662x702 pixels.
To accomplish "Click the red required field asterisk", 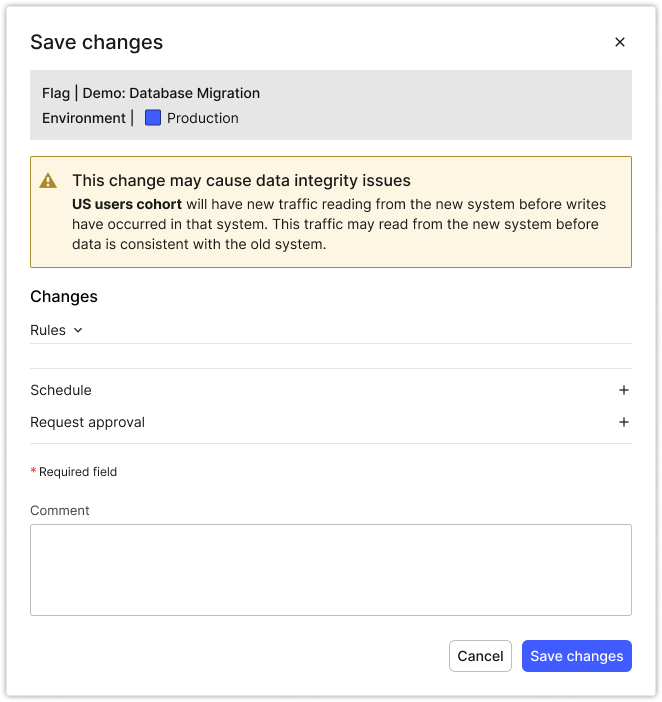I will [x=33, y=471].
